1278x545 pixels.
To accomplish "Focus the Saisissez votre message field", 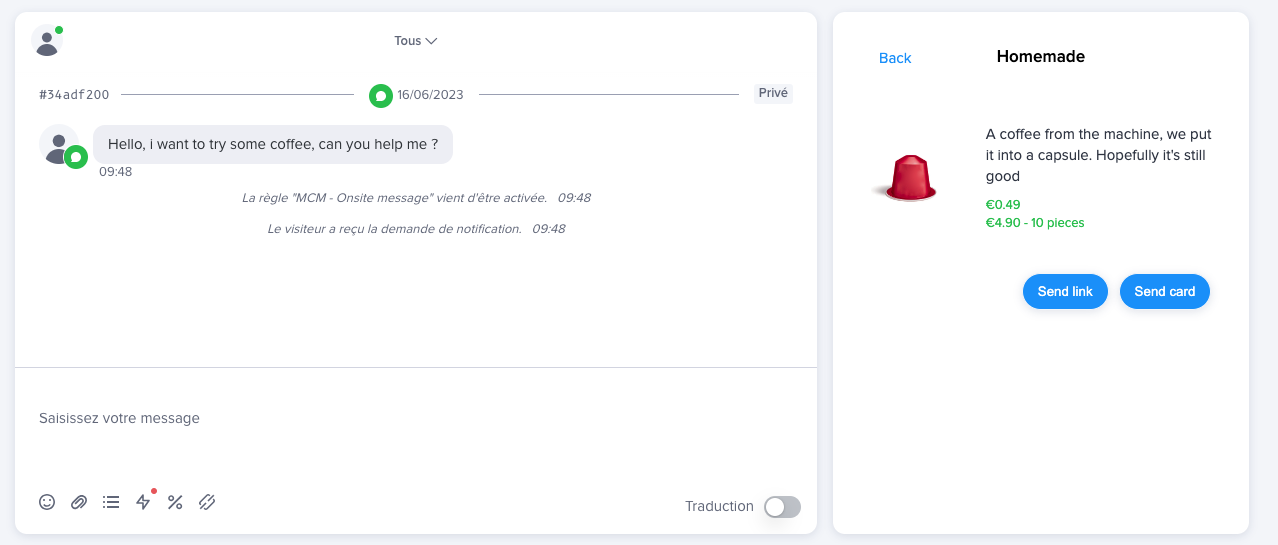I will pos(400,418).
